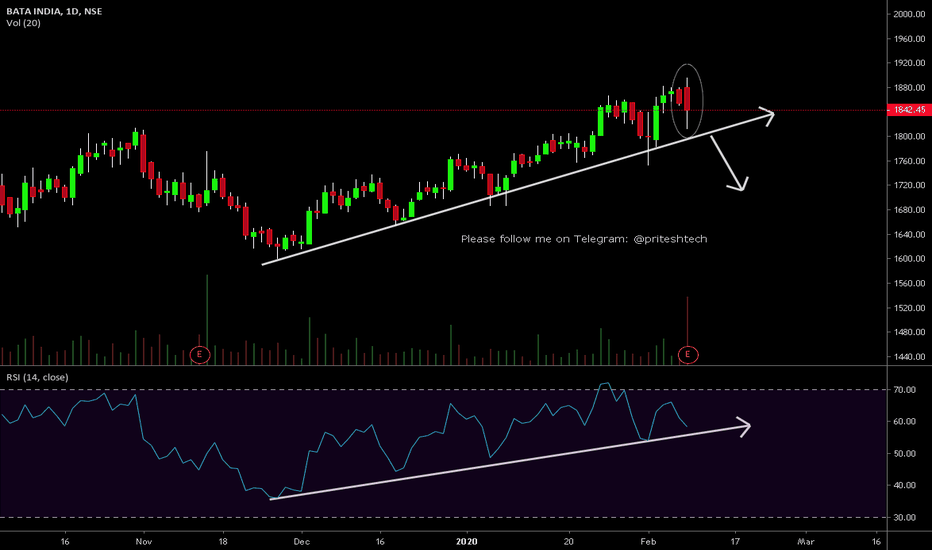Viewport: 932px width, 550px height.
Task: Click the RSI 30.00 axis label
Action: [905, 517]
